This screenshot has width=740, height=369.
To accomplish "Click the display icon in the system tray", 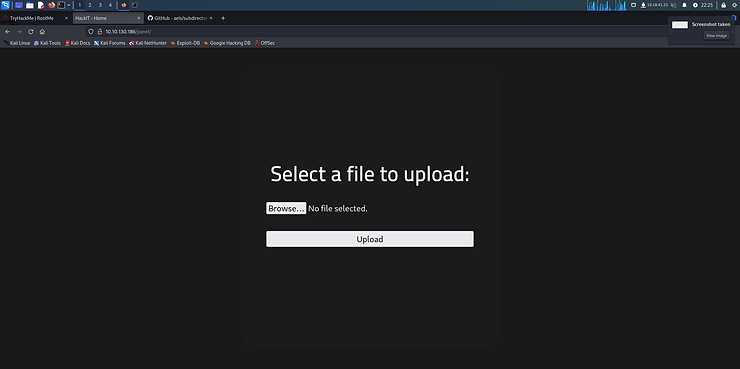I will [x=633, y=5].
